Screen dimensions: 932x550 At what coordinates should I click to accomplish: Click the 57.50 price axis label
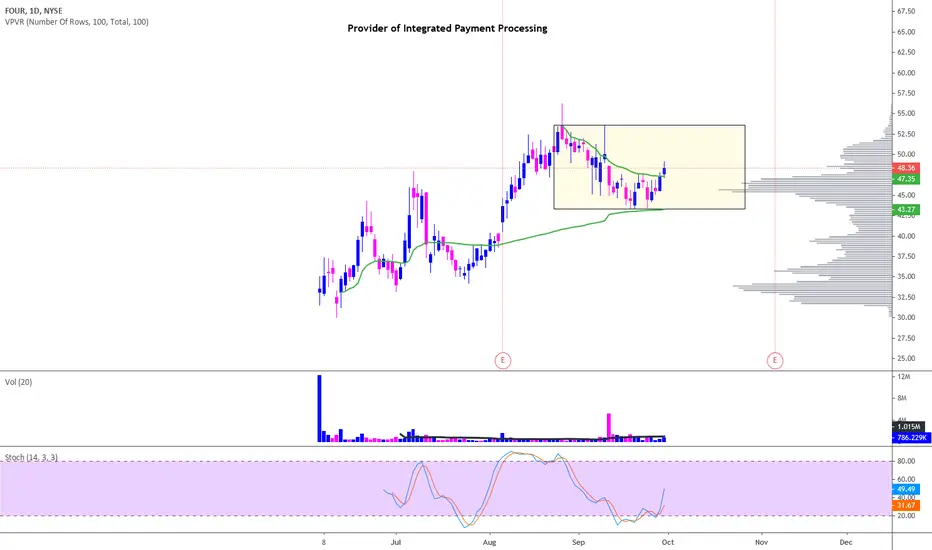point(906,93)
